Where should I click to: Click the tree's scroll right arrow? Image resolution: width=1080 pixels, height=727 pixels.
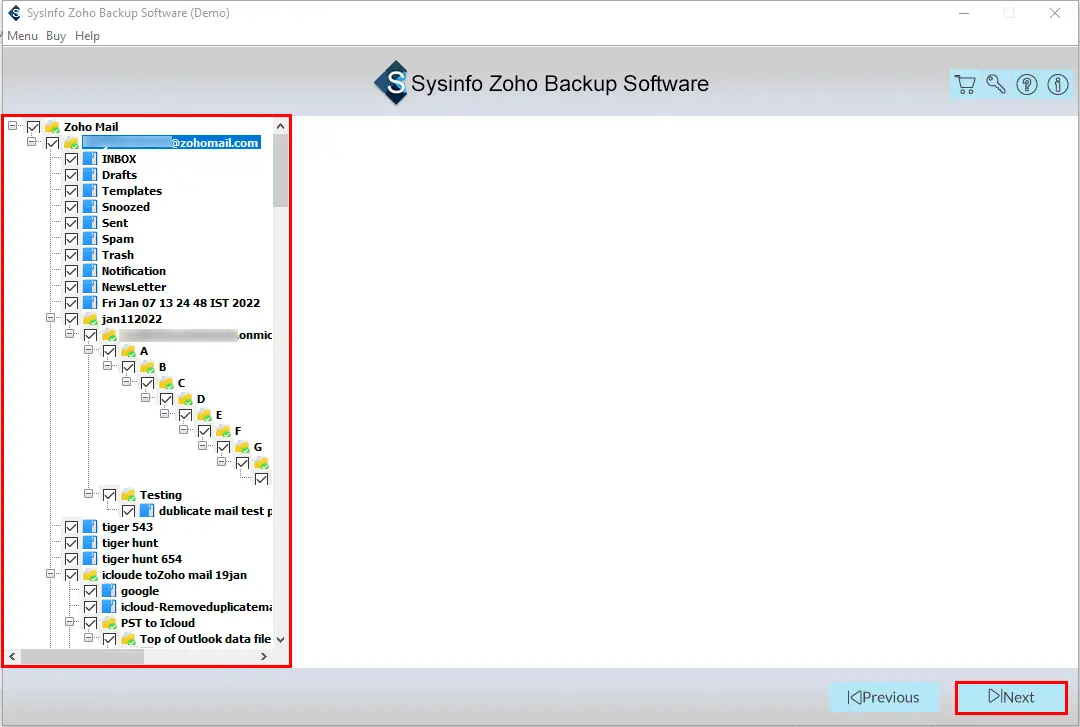[x=264, y=657]
